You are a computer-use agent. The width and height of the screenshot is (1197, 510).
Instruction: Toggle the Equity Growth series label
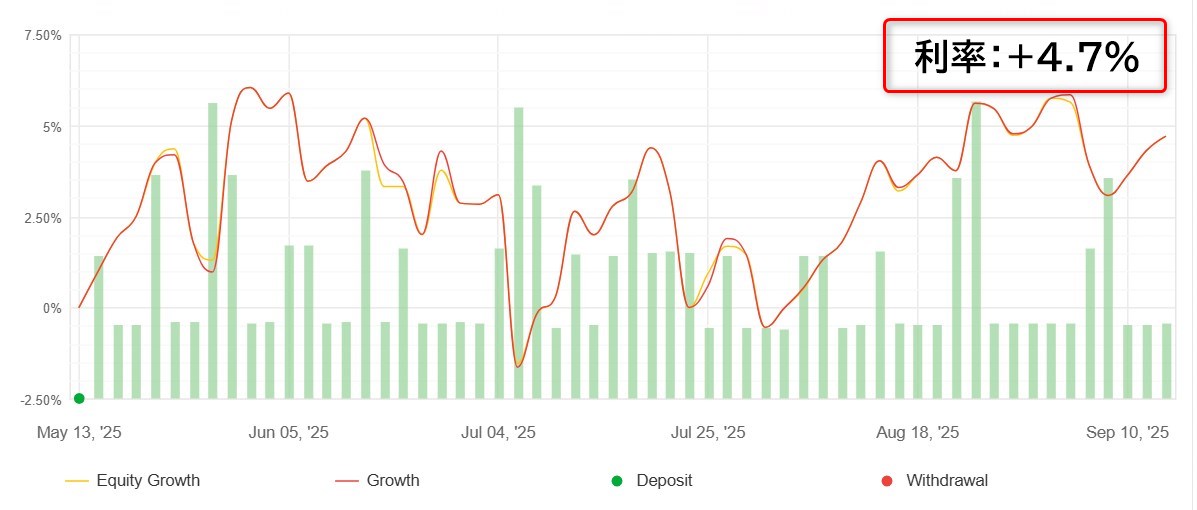point(148,481)
